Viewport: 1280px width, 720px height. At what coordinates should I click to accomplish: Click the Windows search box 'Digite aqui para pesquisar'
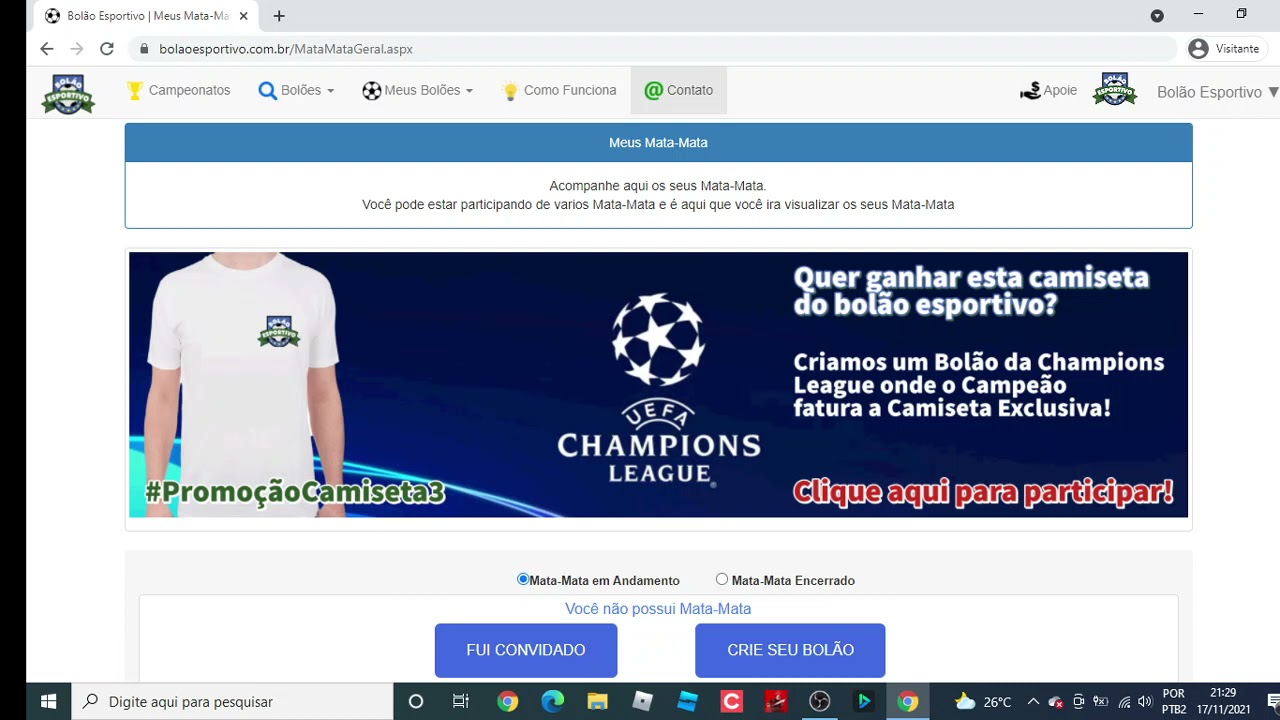coord(232,702)
